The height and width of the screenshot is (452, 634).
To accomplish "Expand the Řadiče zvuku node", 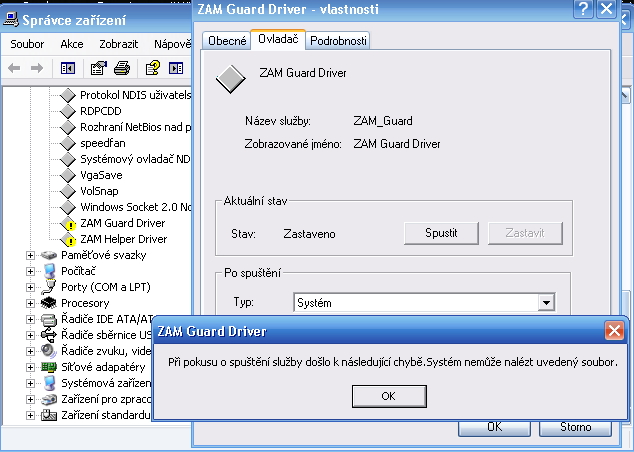I will (30, 351).
